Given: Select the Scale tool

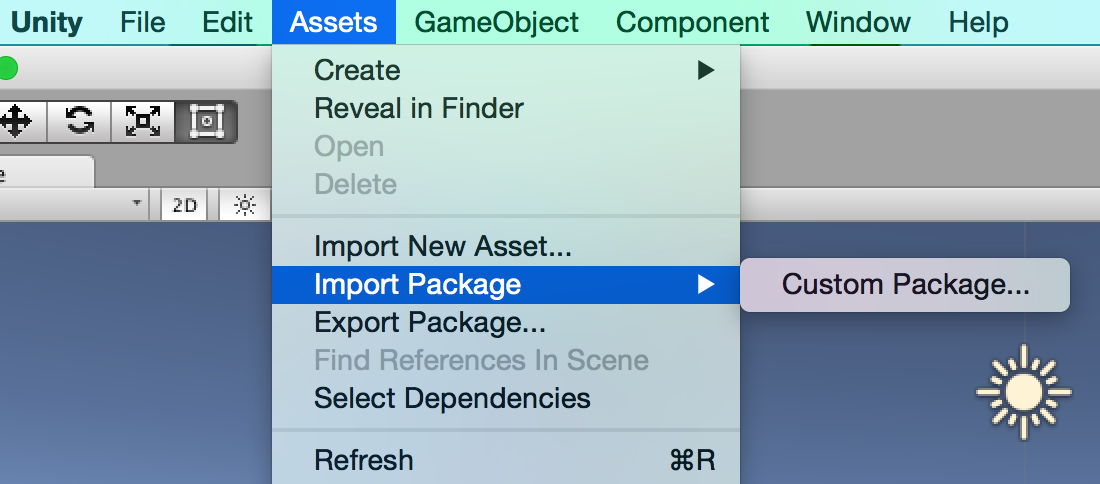Looking at the screenshot, I should tap(143, 122).
